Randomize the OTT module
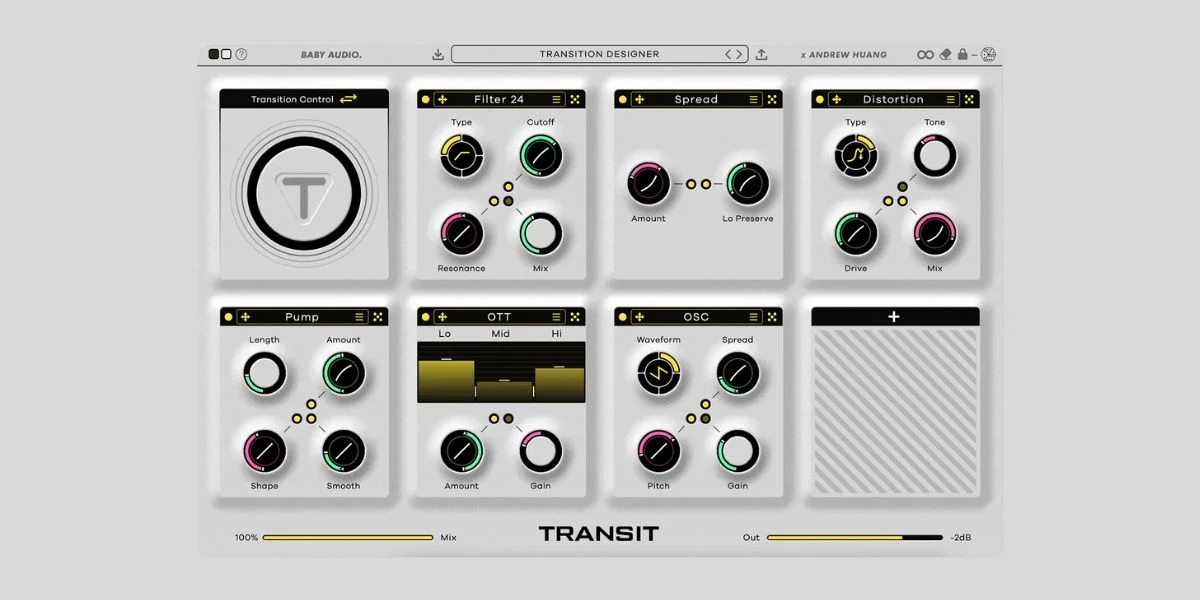 575,317
